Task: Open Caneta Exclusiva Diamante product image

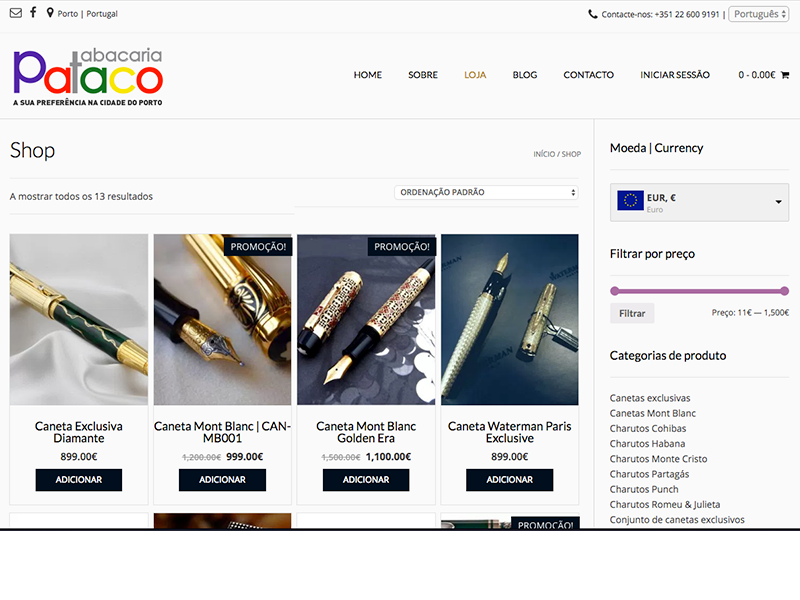Action: coord(79,319)
